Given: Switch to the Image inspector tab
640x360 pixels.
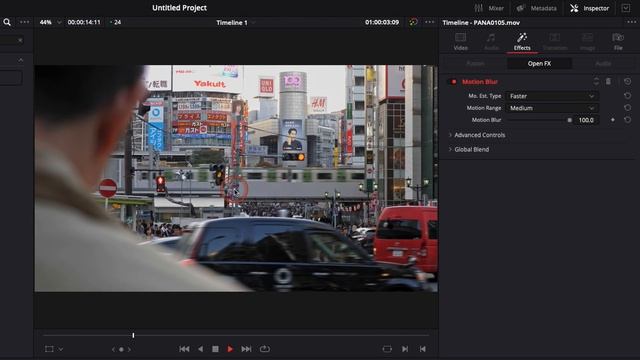Looking at the screenshot, I should 587,42.
